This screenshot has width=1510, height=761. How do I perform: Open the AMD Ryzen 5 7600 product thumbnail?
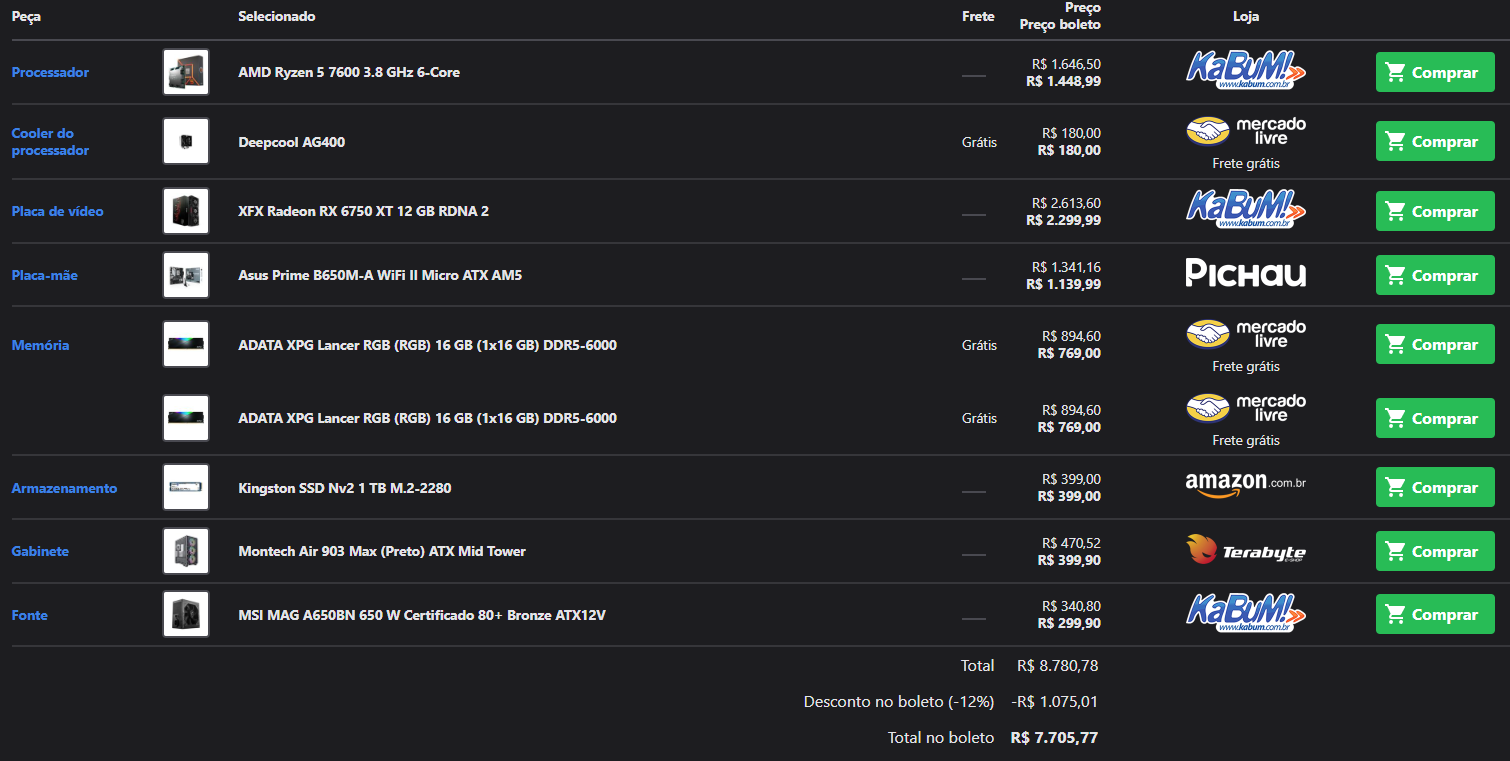pyautogui.click(x=186, y=72)
